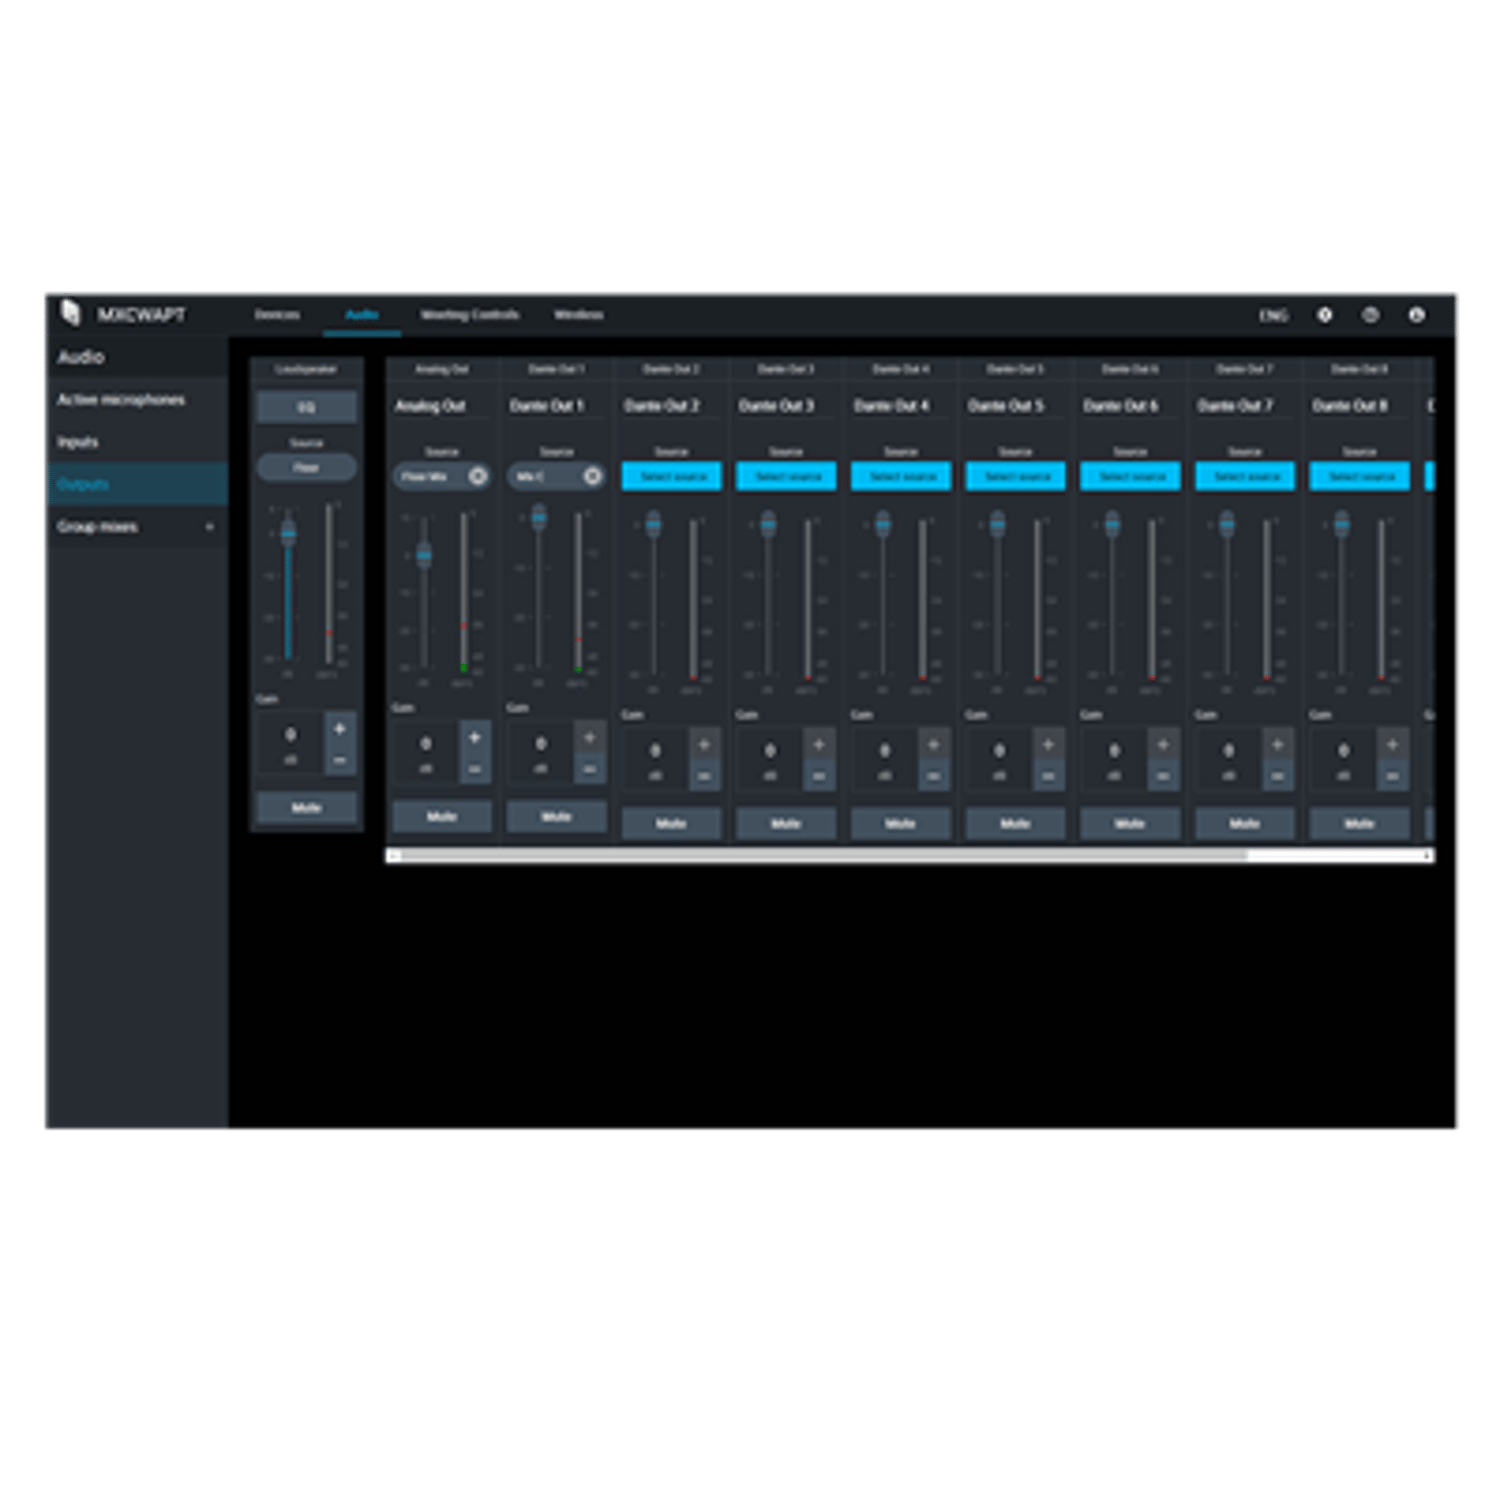Switch to the Devices tab
This screenshot has width=1500, height=1500.
pos(277,315)
